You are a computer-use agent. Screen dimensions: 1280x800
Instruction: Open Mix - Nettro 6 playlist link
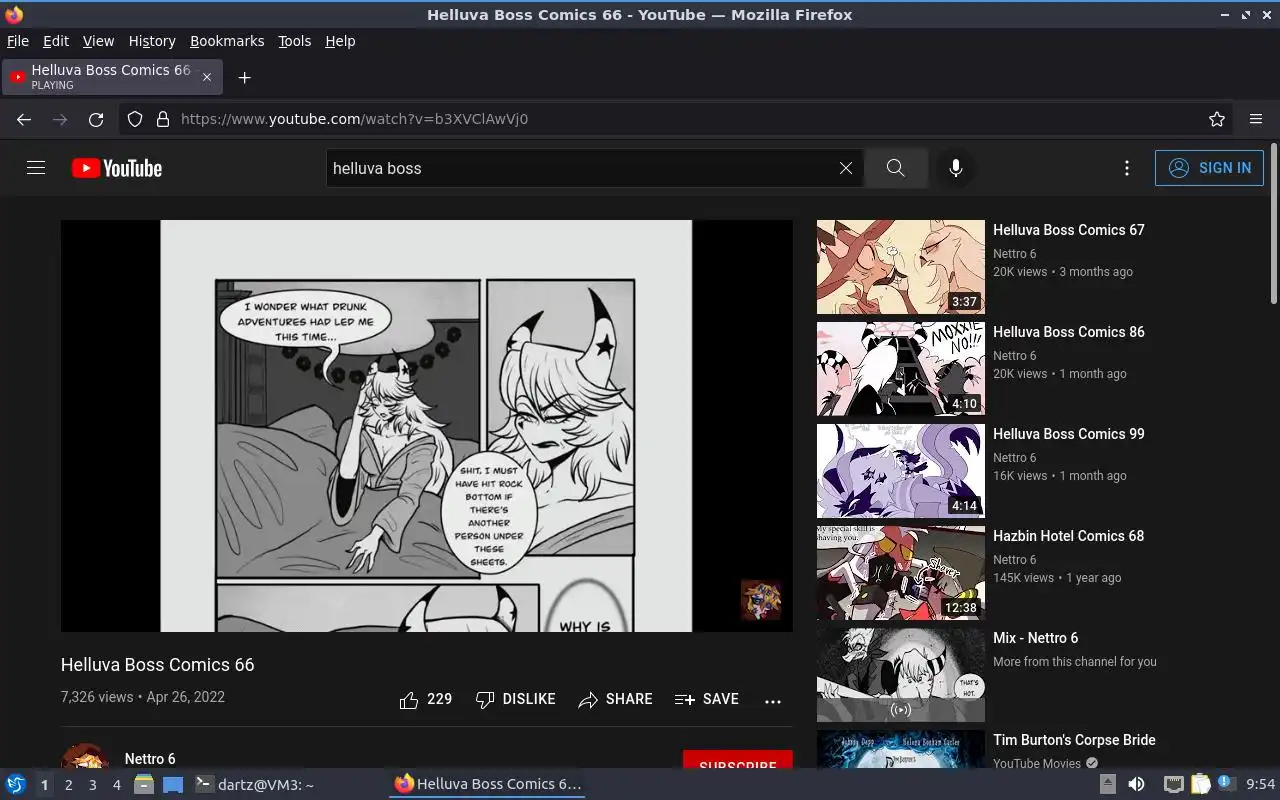(1035, 638)
